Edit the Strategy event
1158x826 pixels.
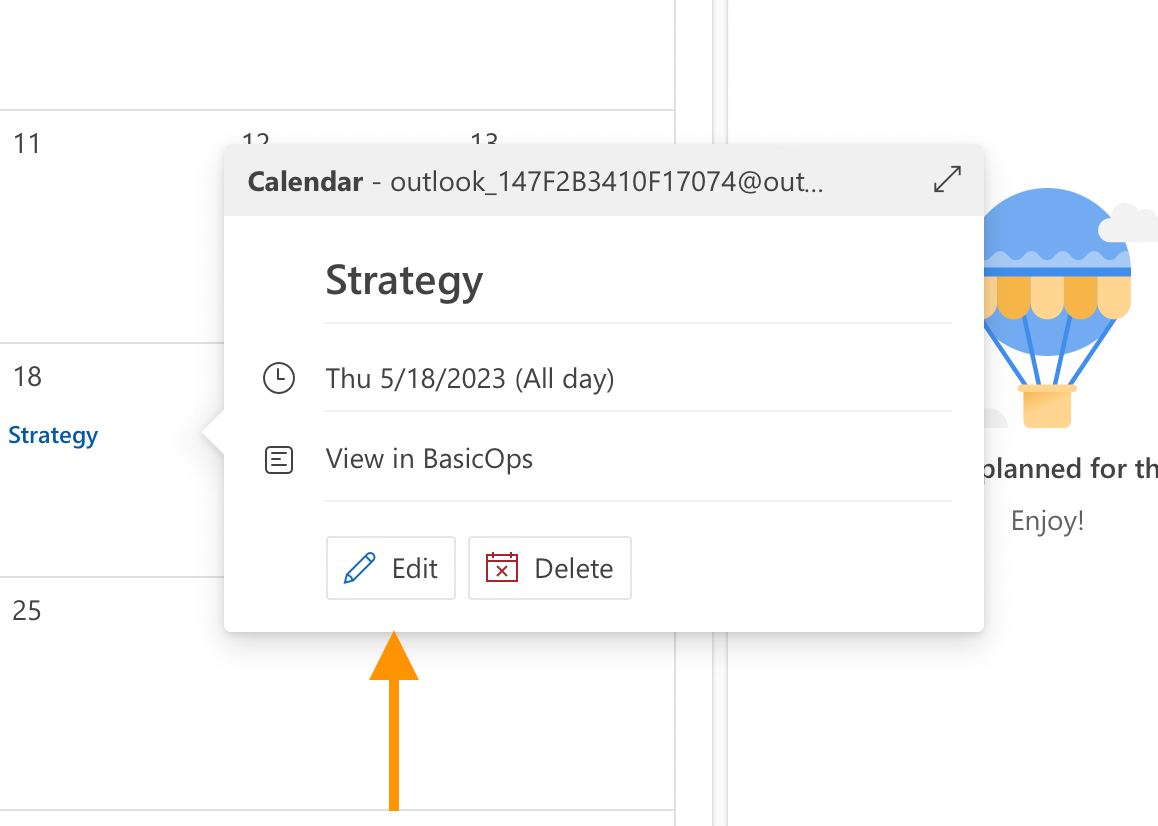pyautogui.click(x=390, y=567)
